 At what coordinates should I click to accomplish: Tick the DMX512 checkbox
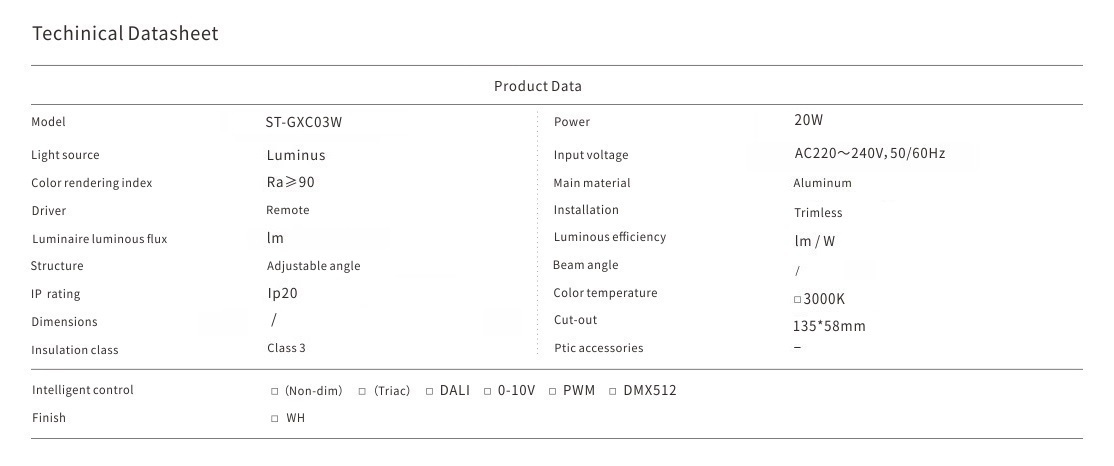(613, 391)
